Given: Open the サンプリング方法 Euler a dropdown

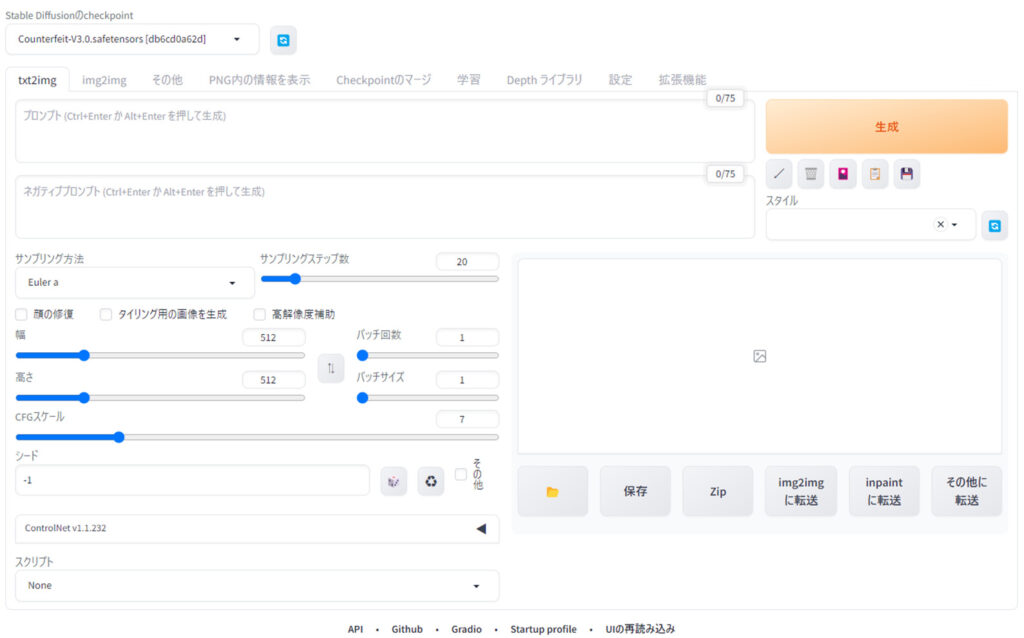Looking at the screenshot, I should (135, 282).
